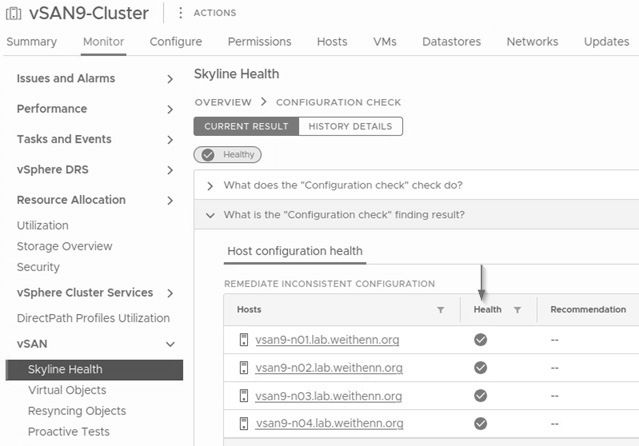Click host icon beside vsan9-n03
The height and width of the screenshot is (446, 639).
pyautogui.click(x=244, y=396)
